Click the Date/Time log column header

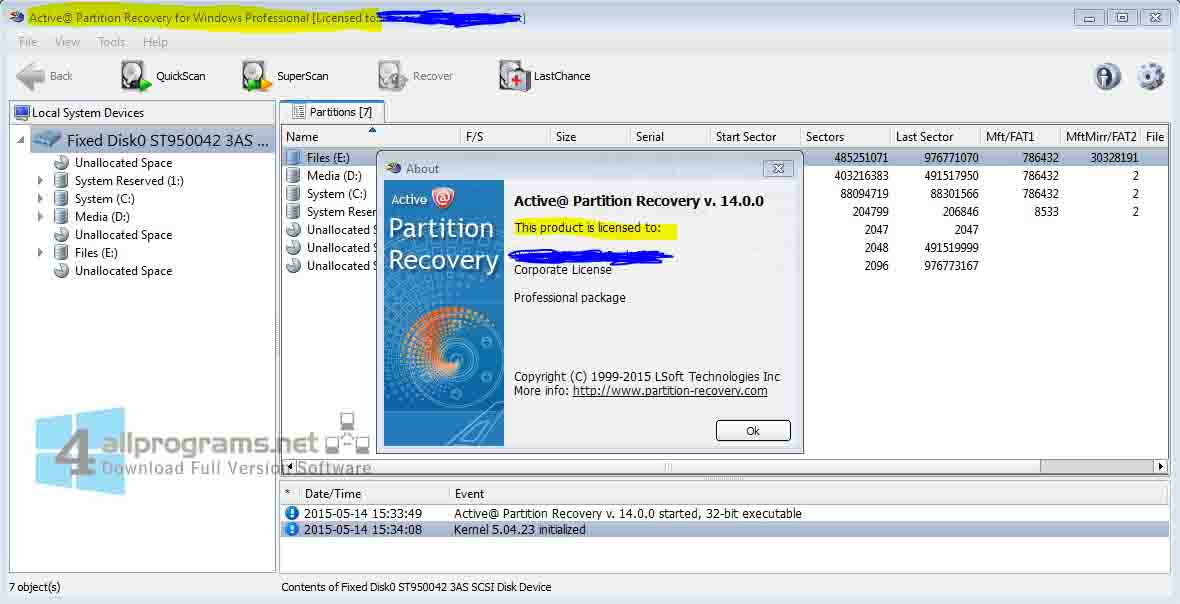pyautogui.click(x=373, y=494)
